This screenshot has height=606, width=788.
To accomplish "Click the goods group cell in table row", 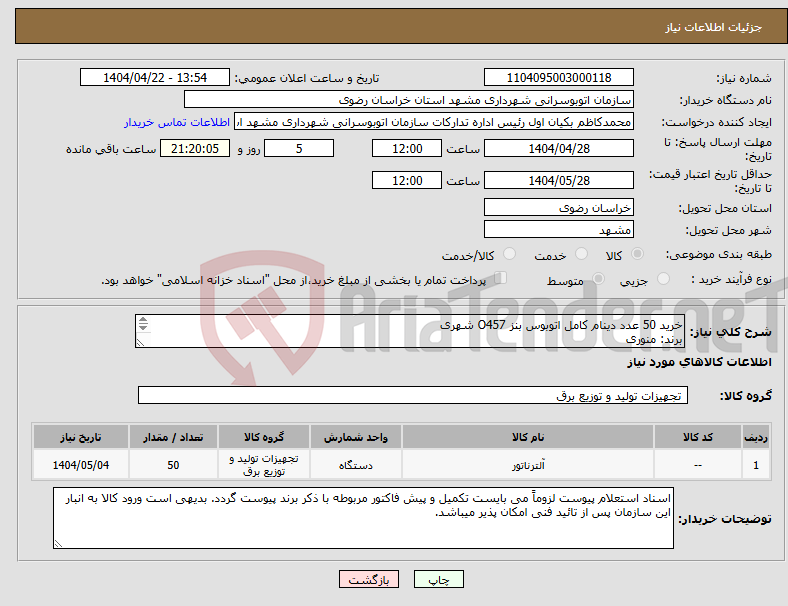I will pos(264,465).
